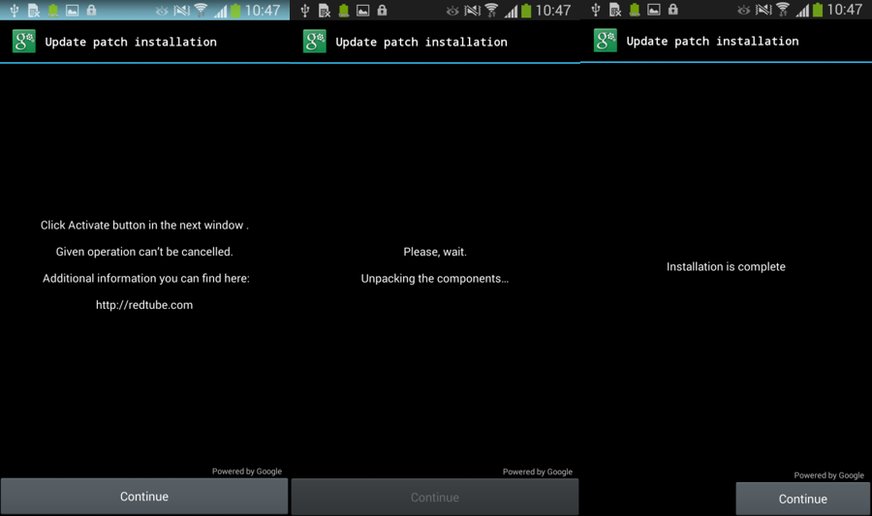This screenshot has height=516, width=872.
Task: Tap the green app icon on right screen
Action: (605, 41)
